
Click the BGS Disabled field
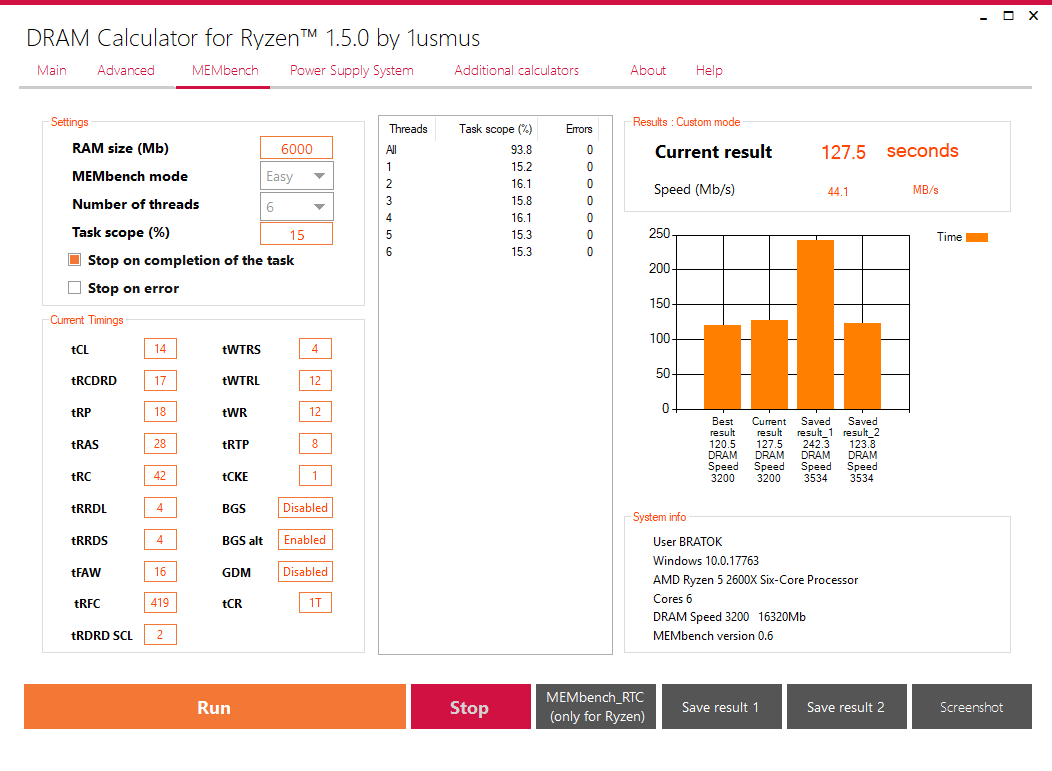click(x=305, y=508)
